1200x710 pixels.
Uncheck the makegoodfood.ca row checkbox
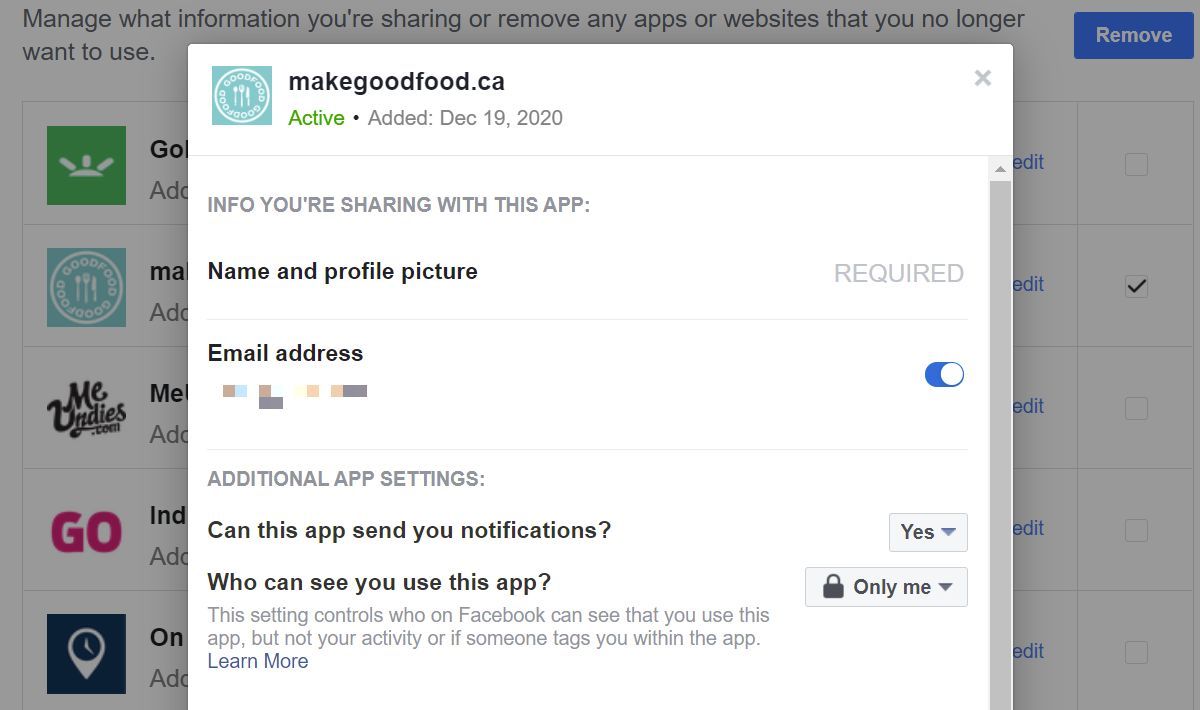point(1136,286)
